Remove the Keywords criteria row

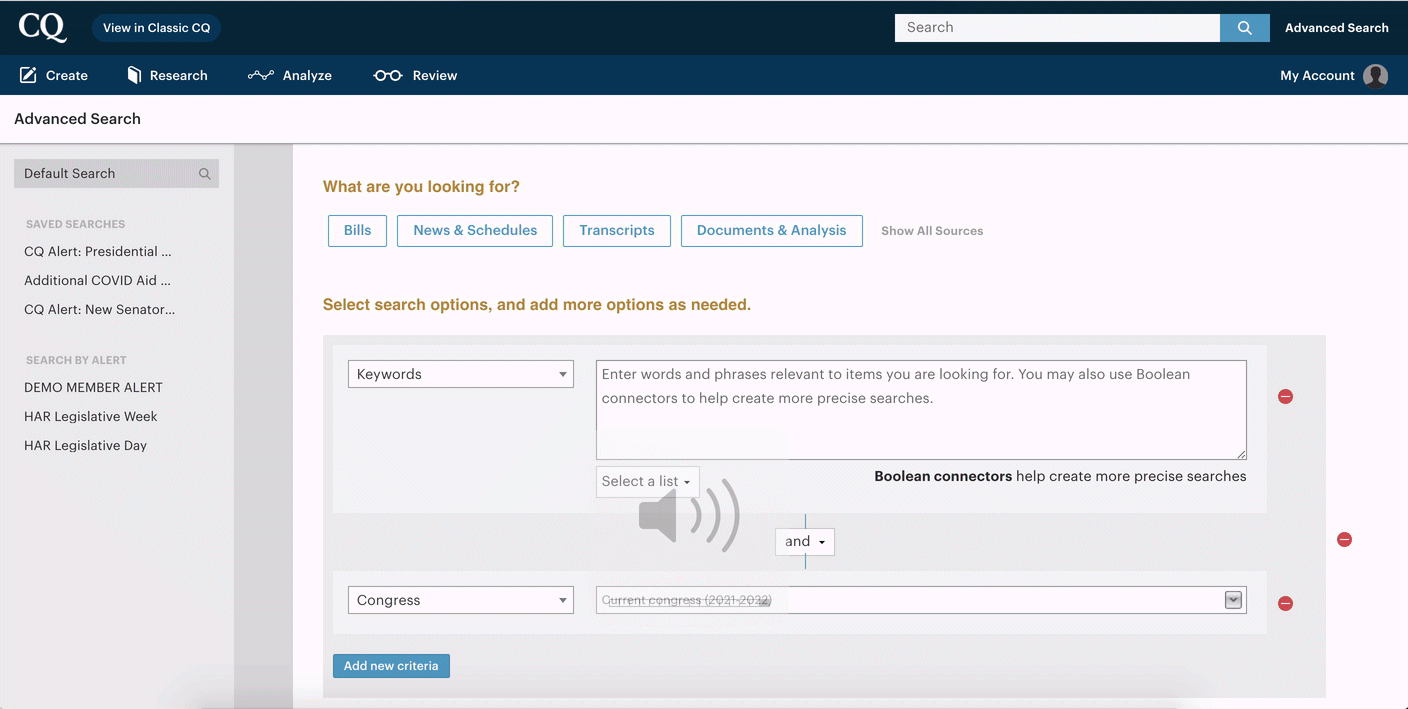click(x=1286, y=397)
